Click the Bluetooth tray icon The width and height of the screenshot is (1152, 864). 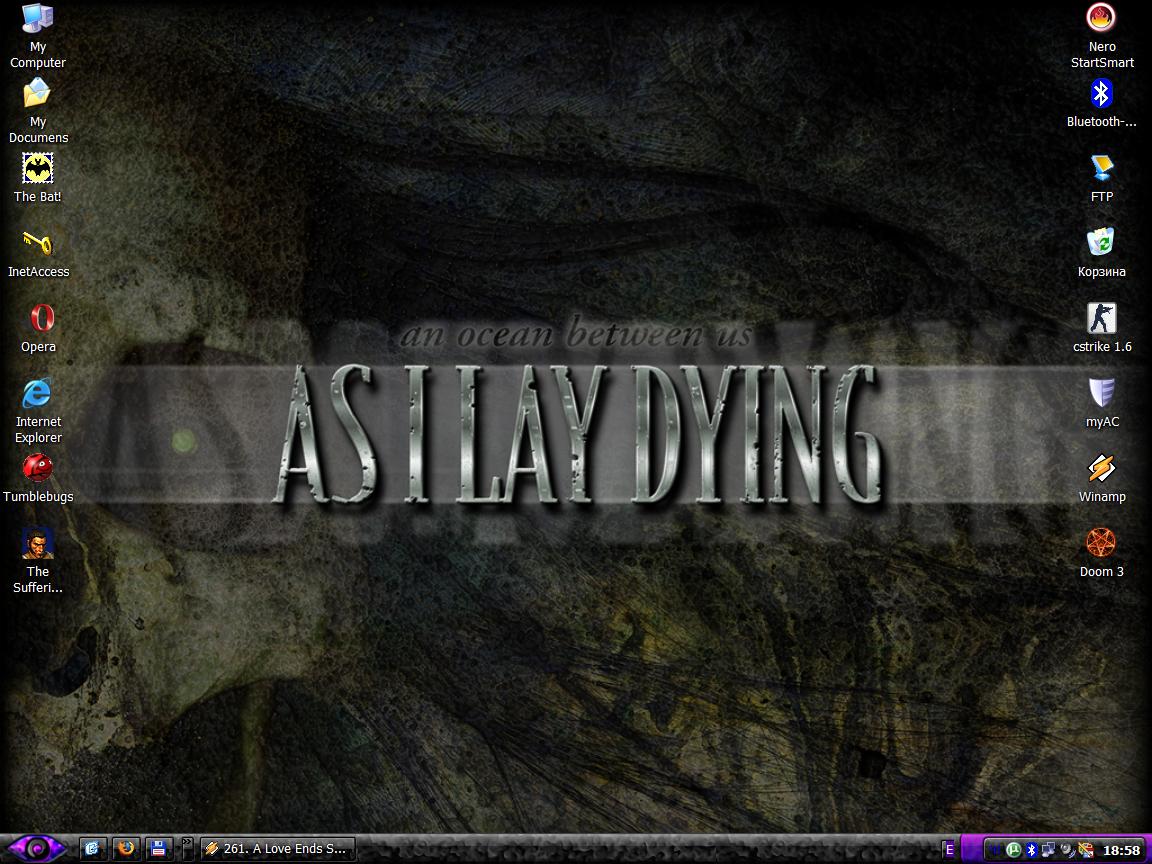pos(1032,850)
